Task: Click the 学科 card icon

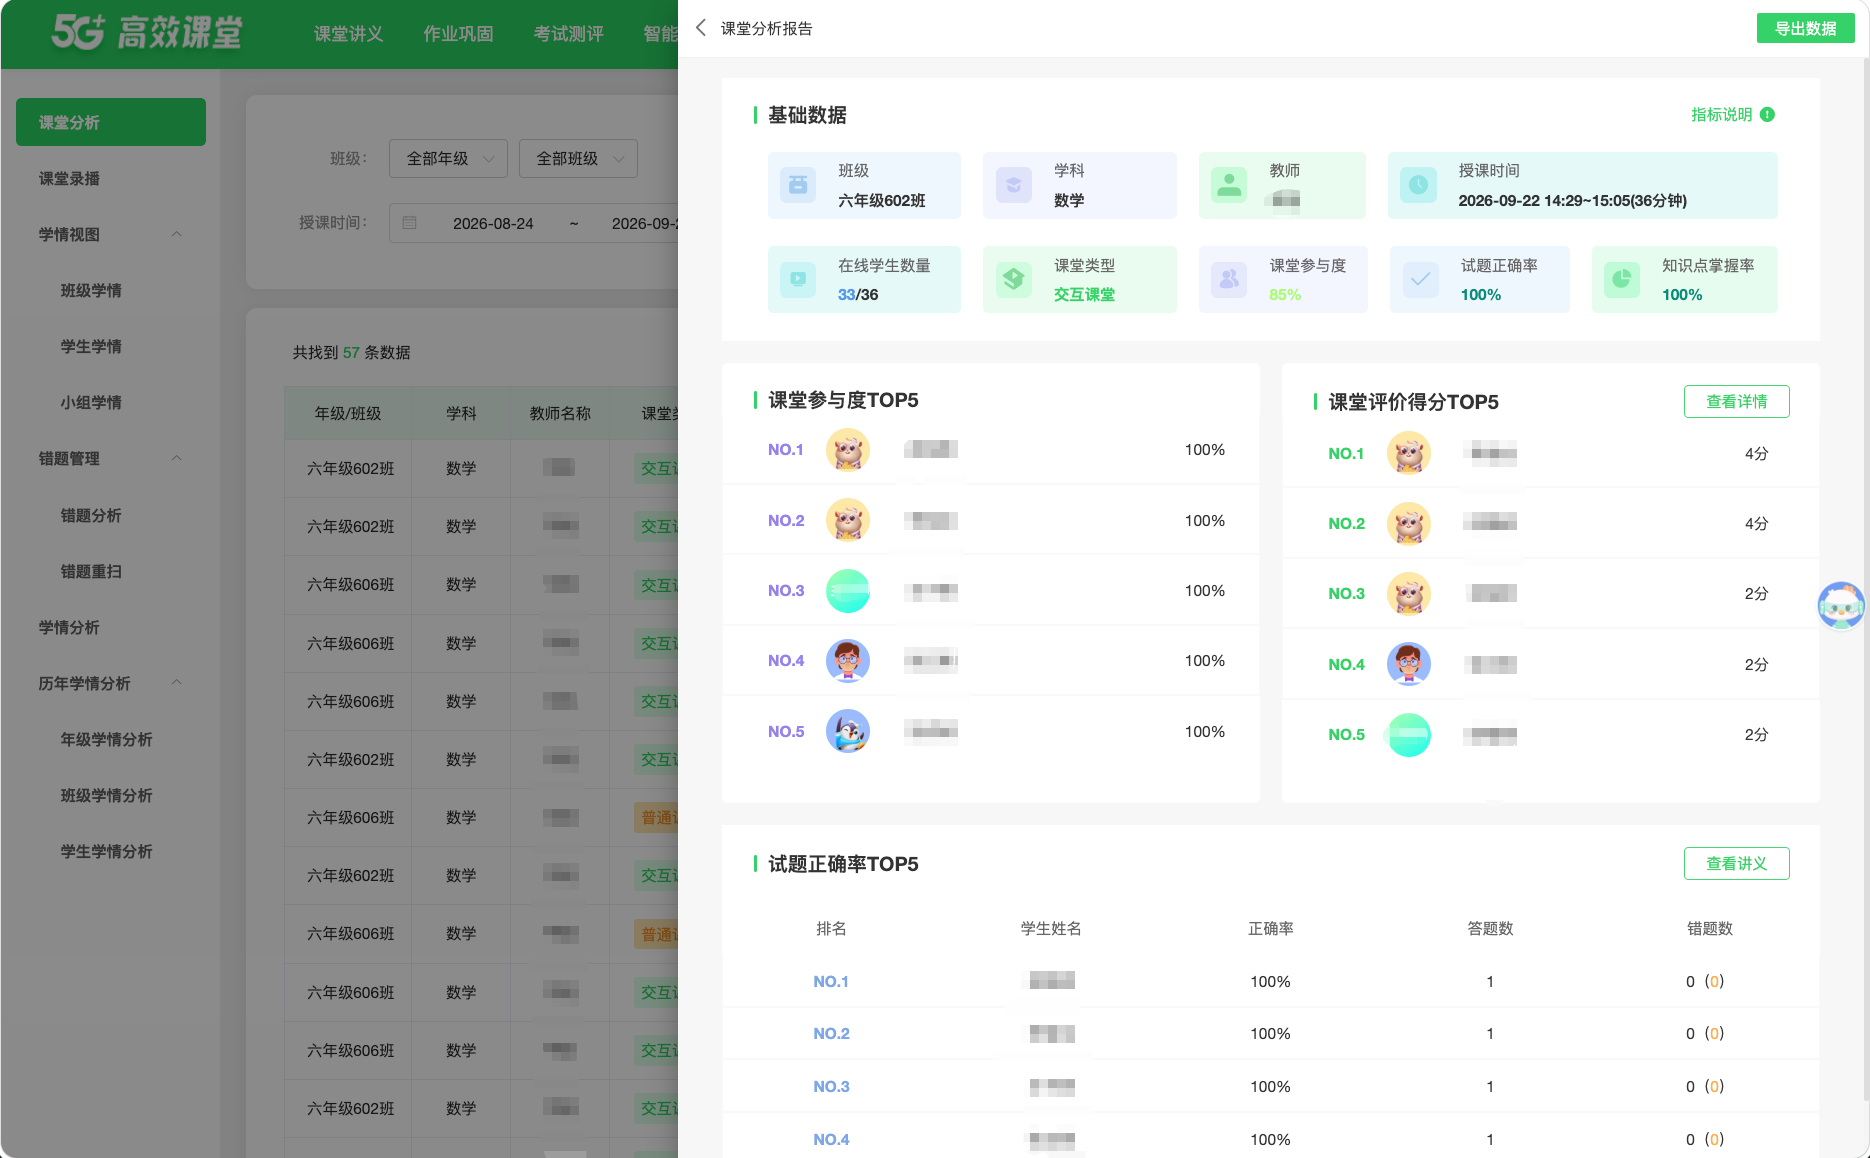Action: click(1014, 185)
